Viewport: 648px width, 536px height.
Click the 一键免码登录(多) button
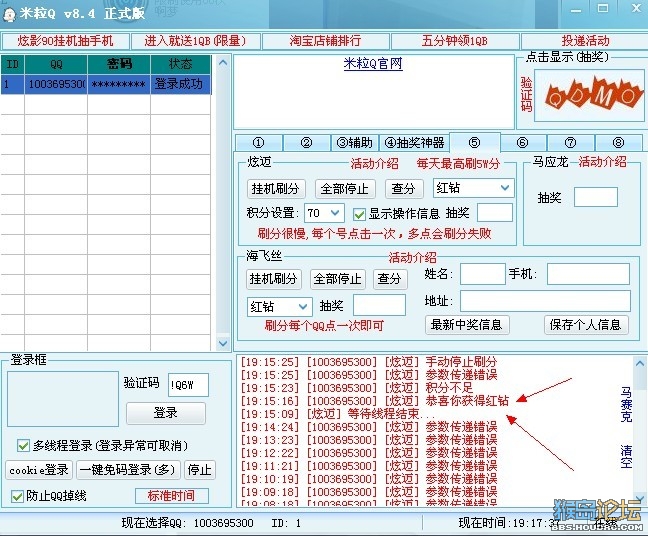coord(128,470)
